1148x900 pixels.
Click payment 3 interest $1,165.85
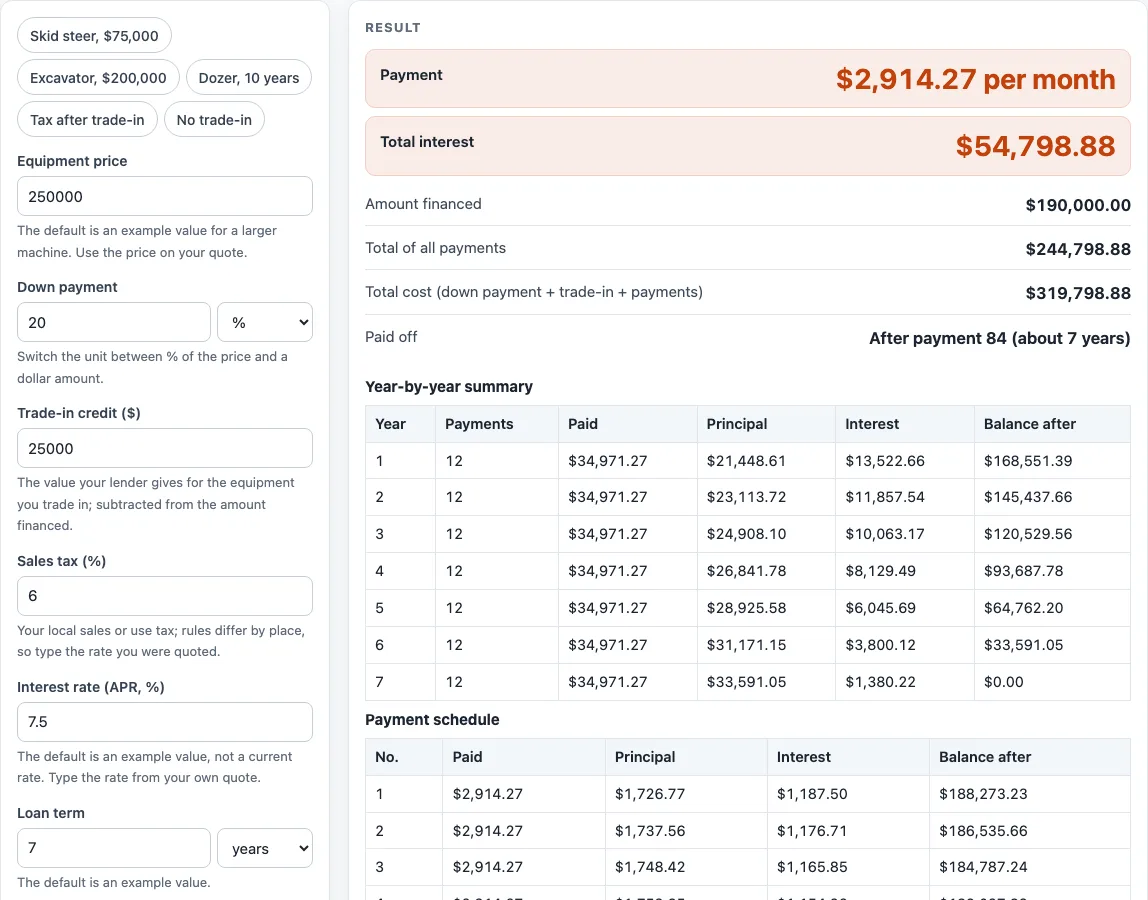tap(812, 867)
